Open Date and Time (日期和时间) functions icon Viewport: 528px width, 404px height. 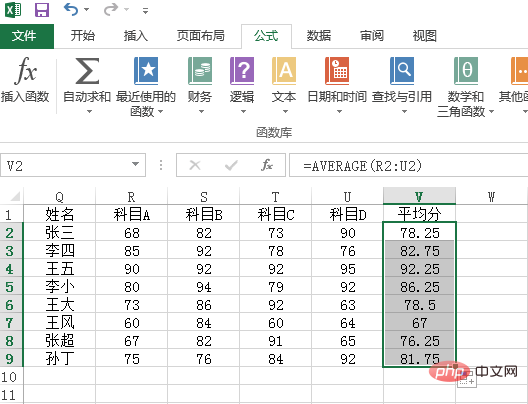337,71
